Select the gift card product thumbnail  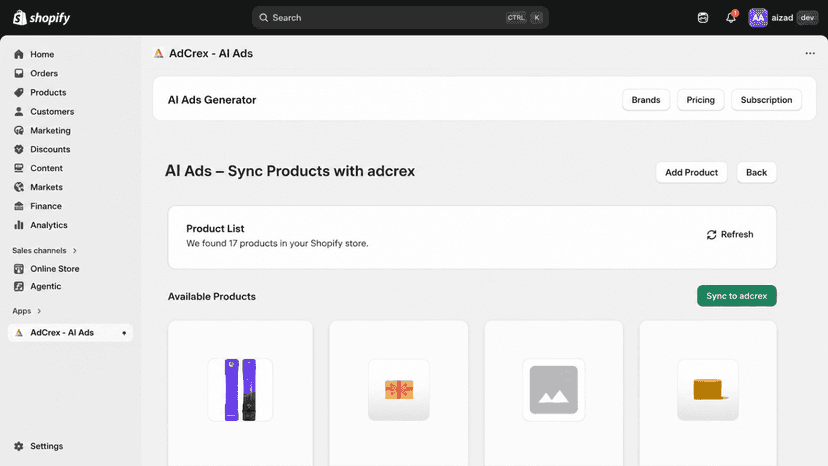pyautogui.click(x=399, y=390)
